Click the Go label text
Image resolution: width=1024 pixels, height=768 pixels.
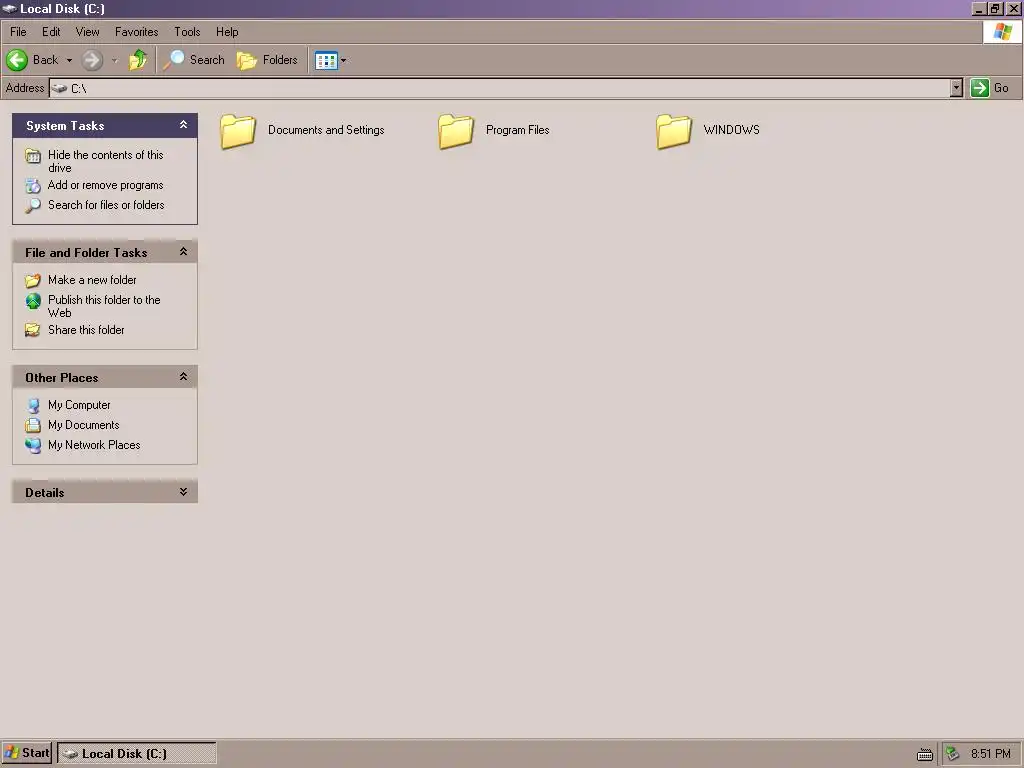coord(1001,88)
